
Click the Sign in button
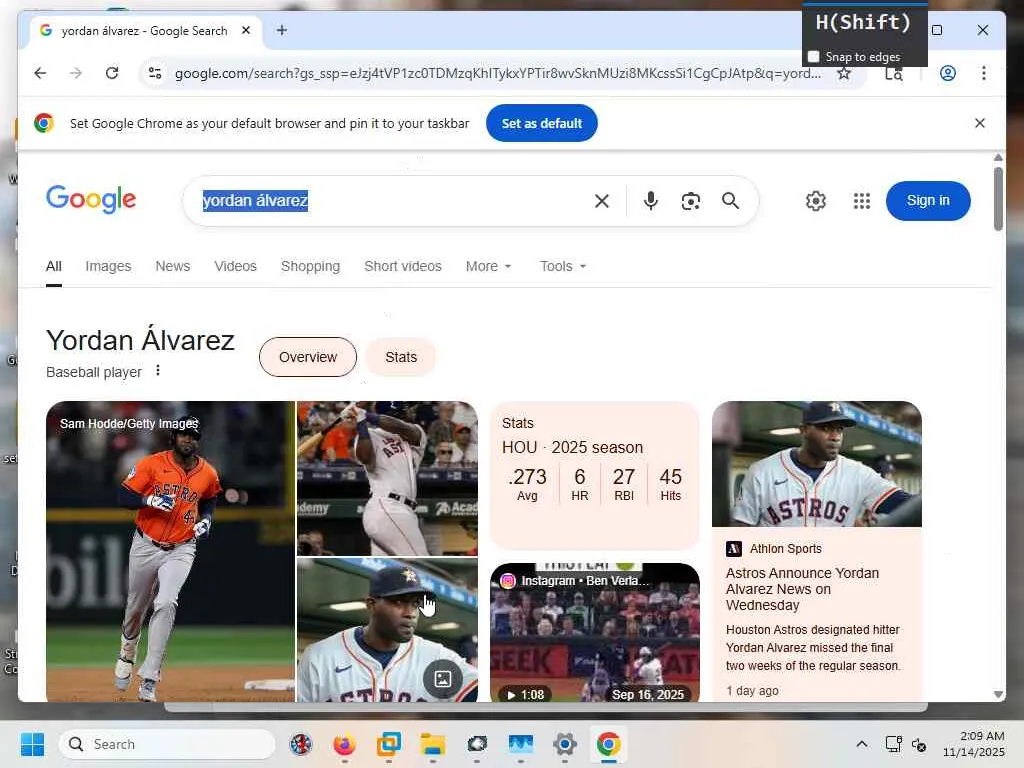coord(928,200)
